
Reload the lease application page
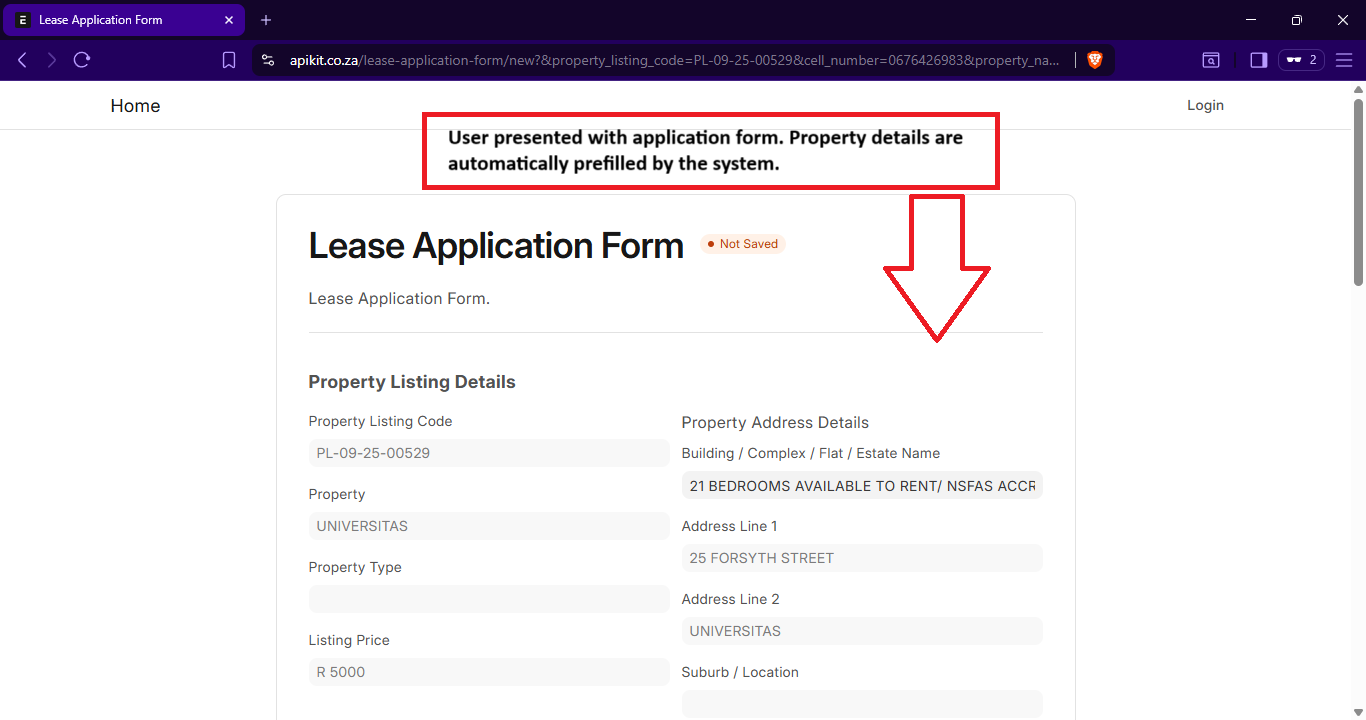click(82, 60)
